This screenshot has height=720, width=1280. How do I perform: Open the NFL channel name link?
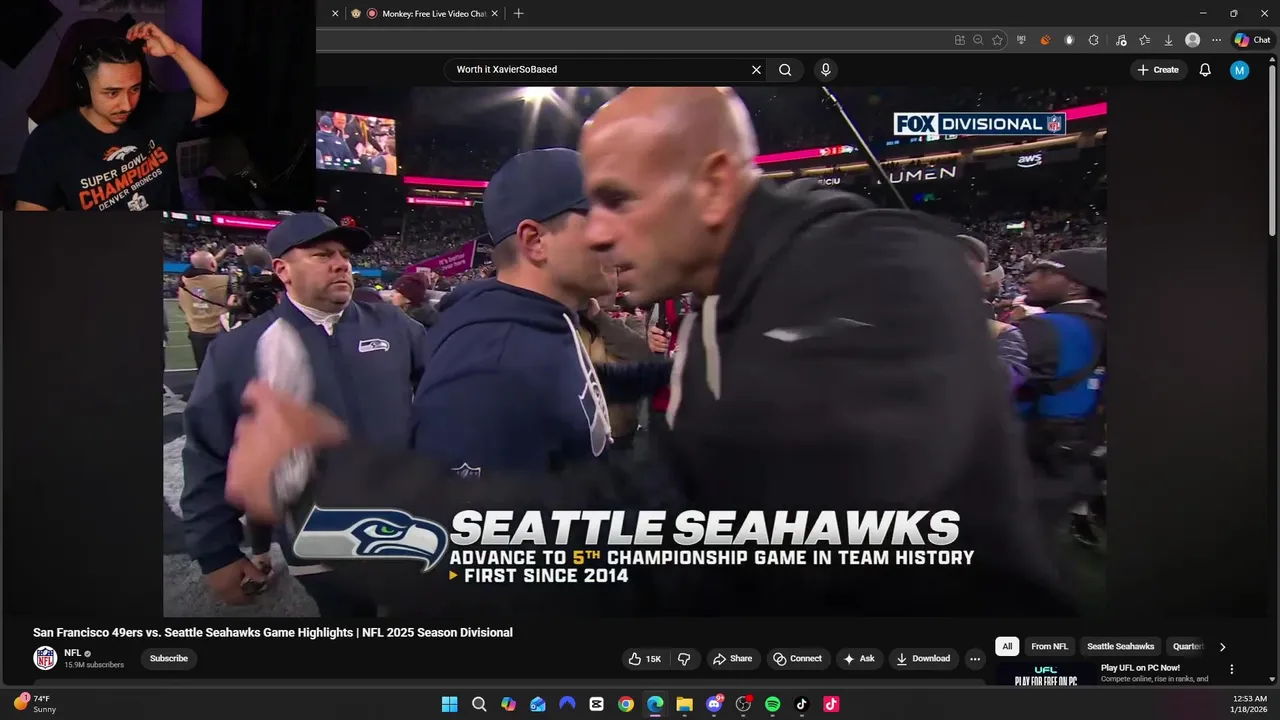(73, 653)
